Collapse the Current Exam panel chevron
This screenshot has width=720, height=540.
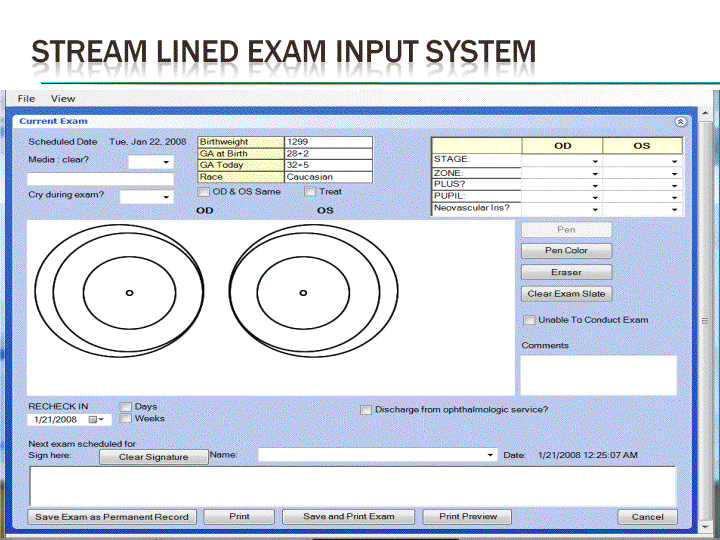point(680,121)
